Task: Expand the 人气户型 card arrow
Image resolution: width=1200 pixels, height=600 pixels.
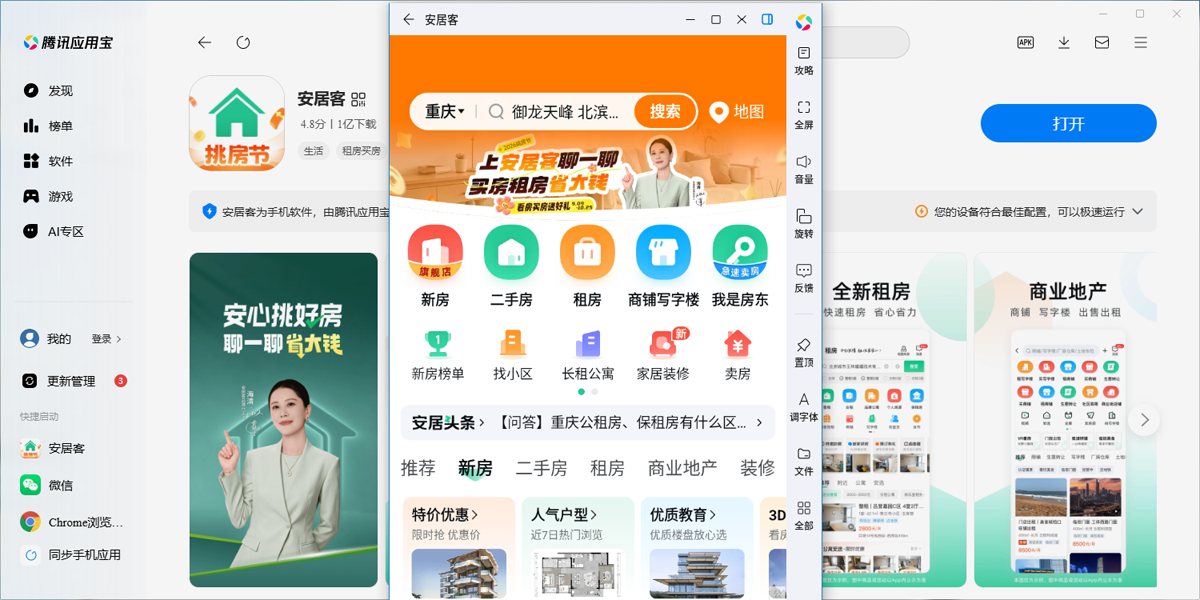Action: coord(594,515)
